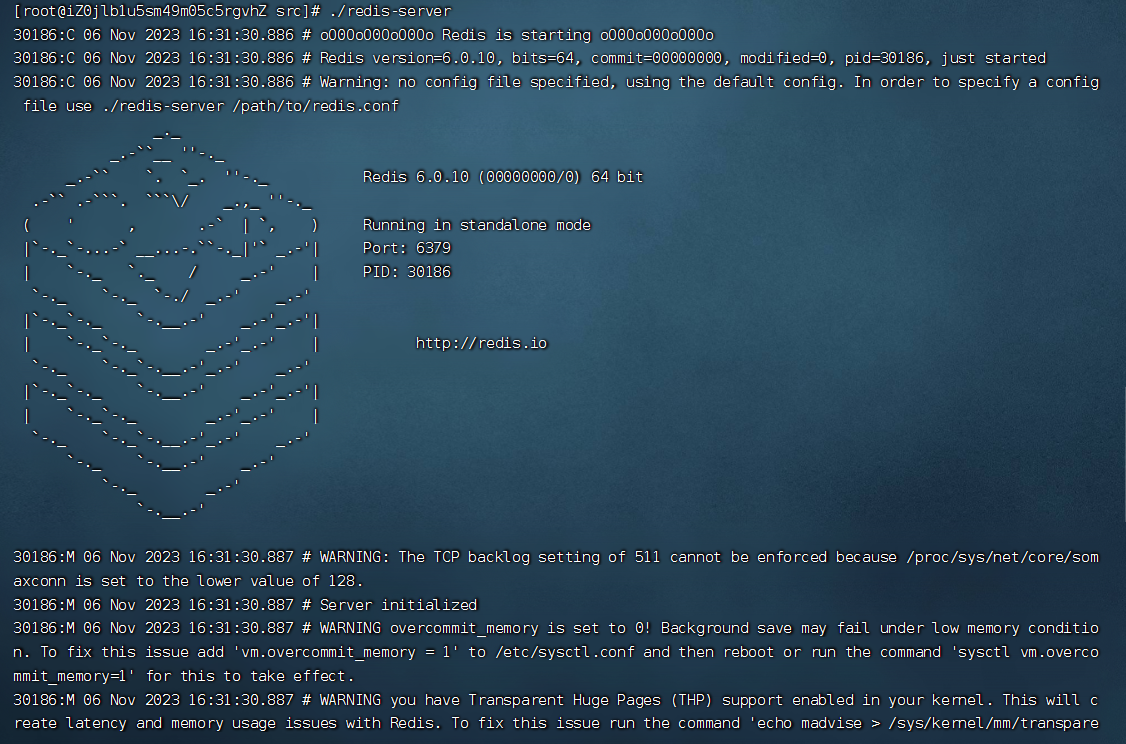Image resolution: width=1126 pixels, height=744 pixels.
Task: Click 'WARNING overcommit_memory is set to 0!' text
Action: point(485,628)
